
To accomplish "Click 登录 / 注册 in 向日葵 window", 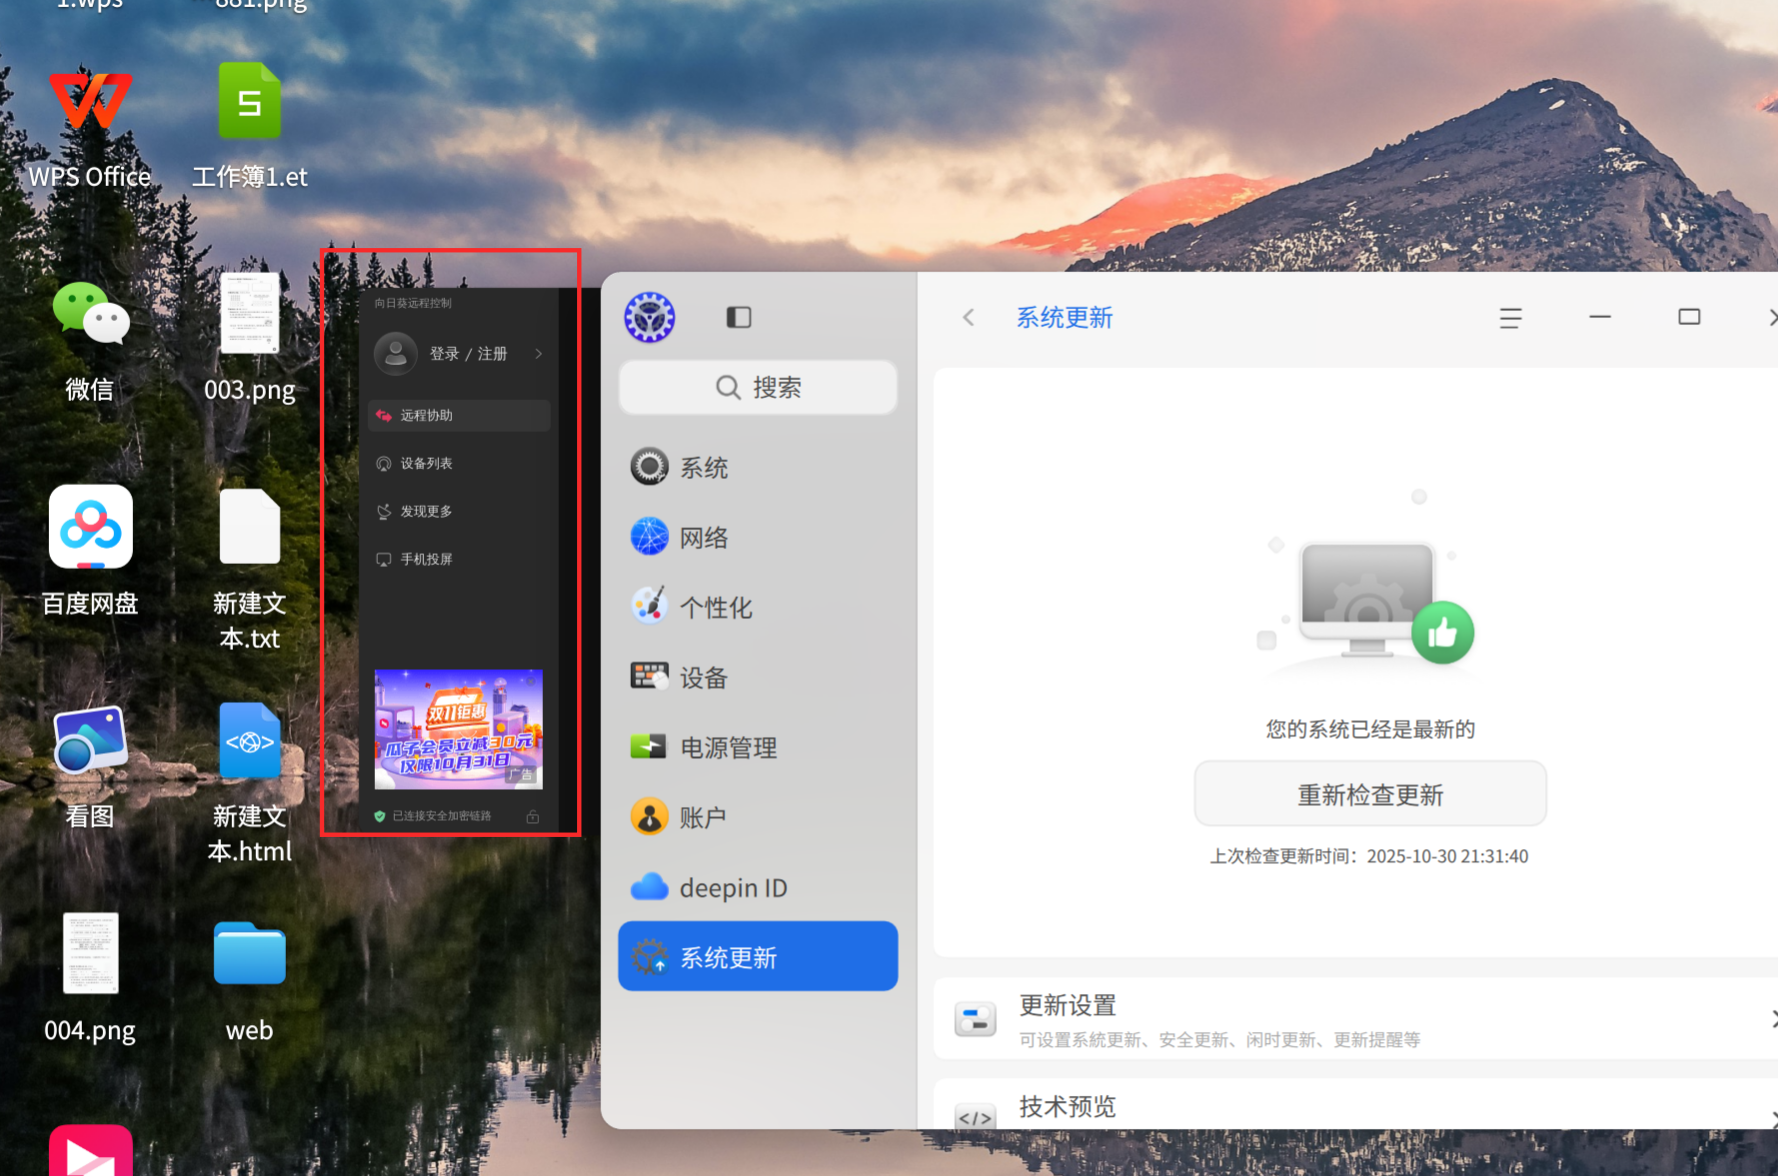I will [468, 354].
